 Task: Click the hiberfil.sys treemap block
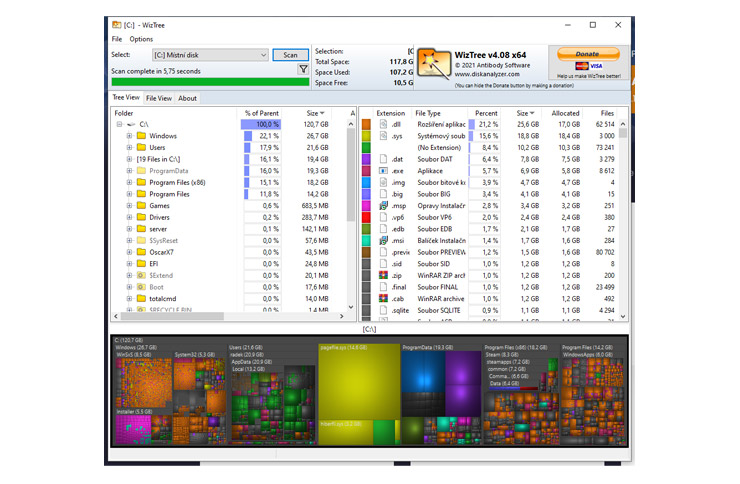(x=346, y=432)
